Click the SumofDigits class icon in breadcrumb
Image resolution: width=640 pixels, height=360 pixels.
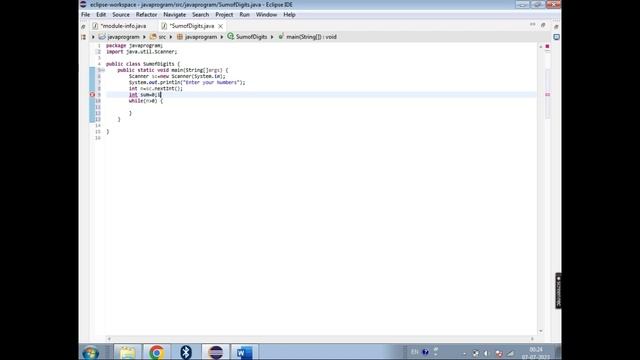click(x=231, y=36)
